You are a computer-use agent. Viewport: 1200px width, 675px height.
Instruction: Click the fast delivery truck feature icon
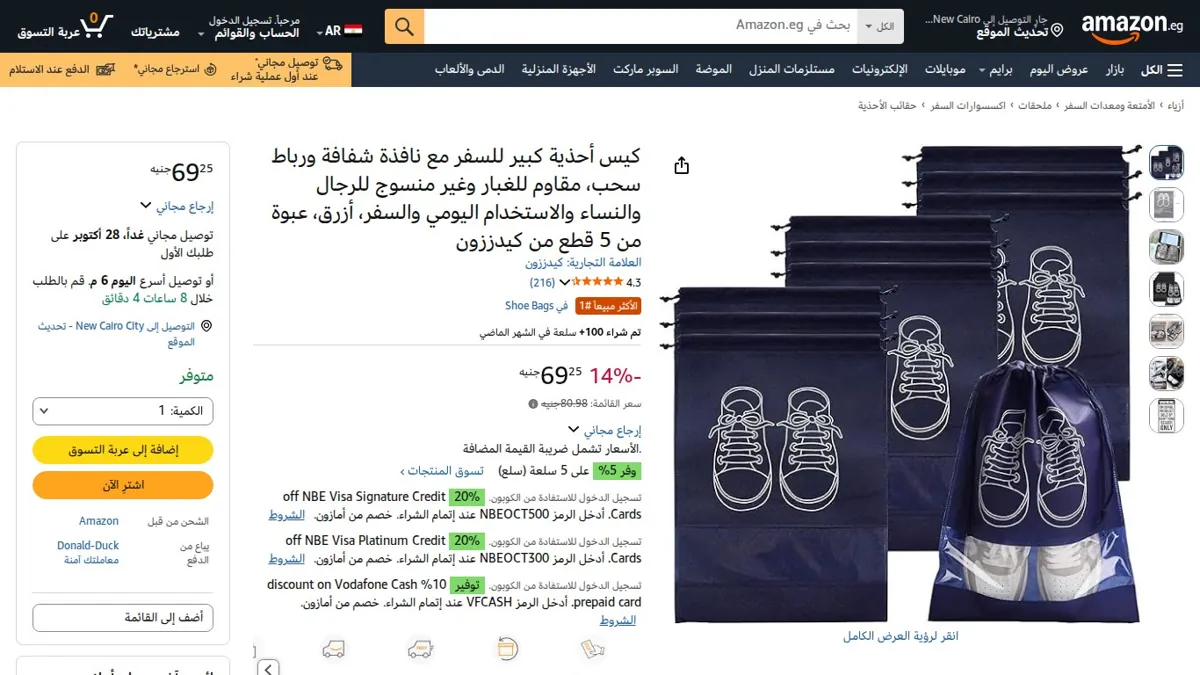pyautogui.click(x=421, y=649)
